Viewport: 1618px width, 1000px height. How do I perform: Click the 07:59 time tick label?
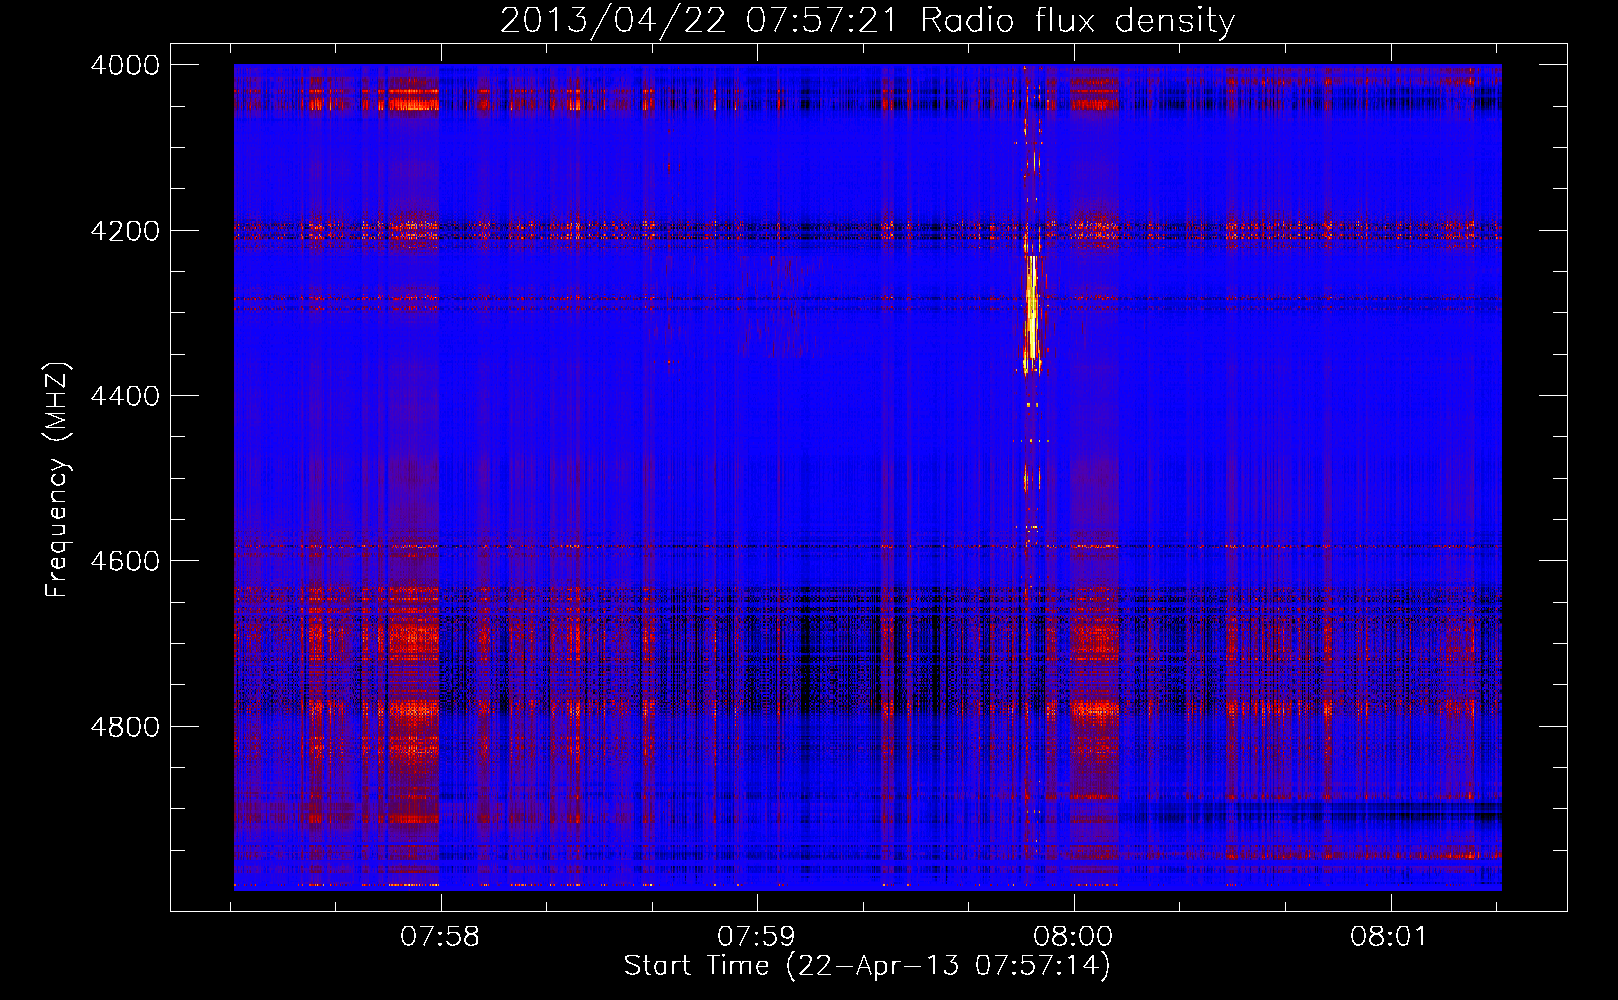(x=757, y=937)
